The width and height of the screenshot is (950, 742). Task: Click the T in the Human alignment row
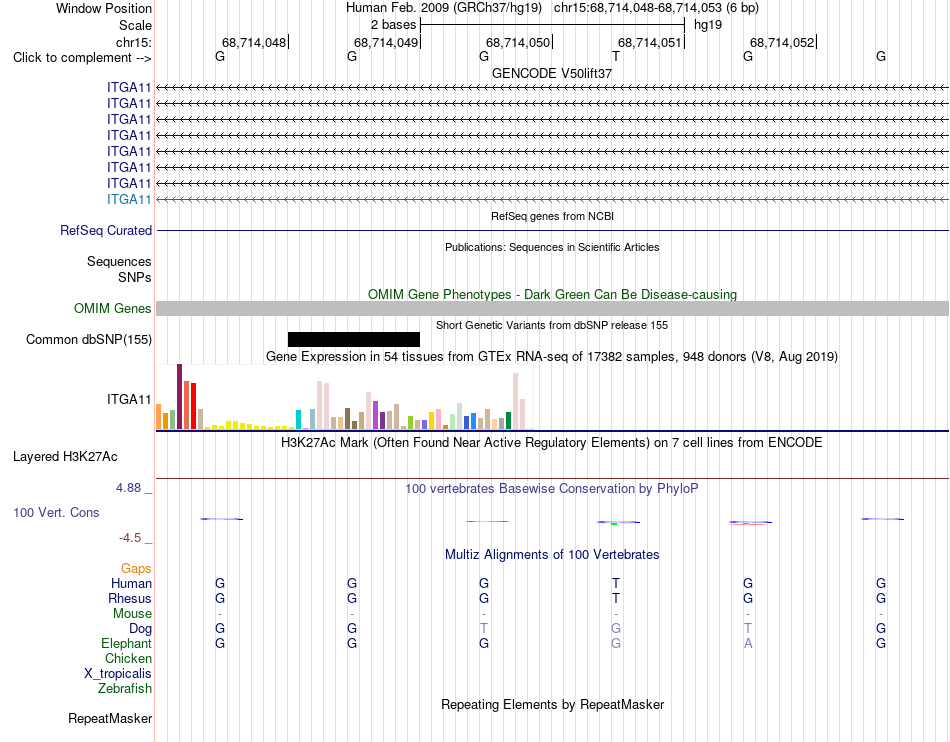[616, 583]
